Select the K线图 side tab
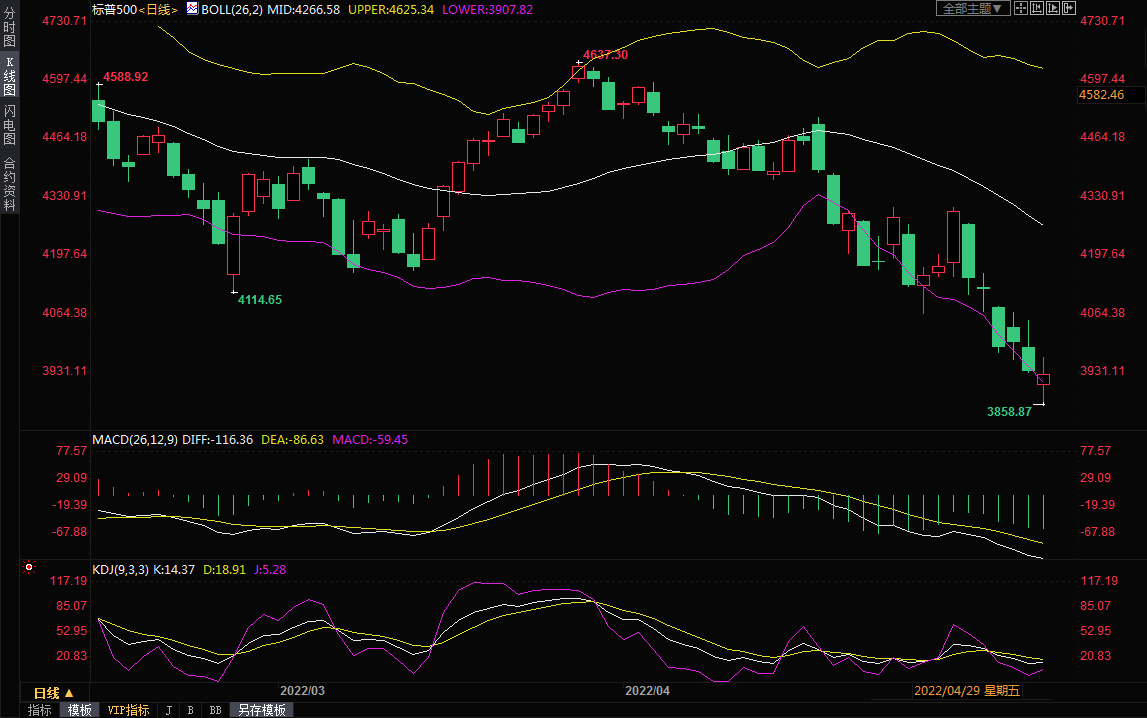 9,75
